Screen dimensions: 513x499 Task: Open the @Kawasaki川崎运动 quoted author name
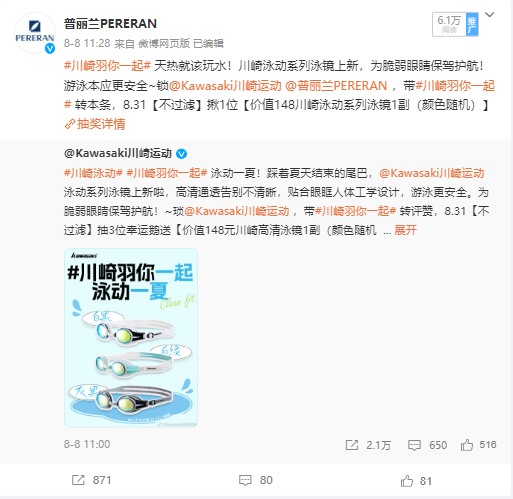click(x=118, y=153)
